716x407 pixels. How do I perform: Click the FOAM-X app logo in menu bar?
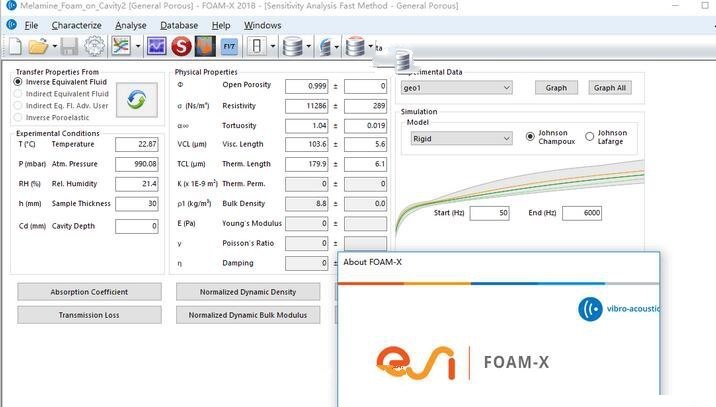click(12, 25)
